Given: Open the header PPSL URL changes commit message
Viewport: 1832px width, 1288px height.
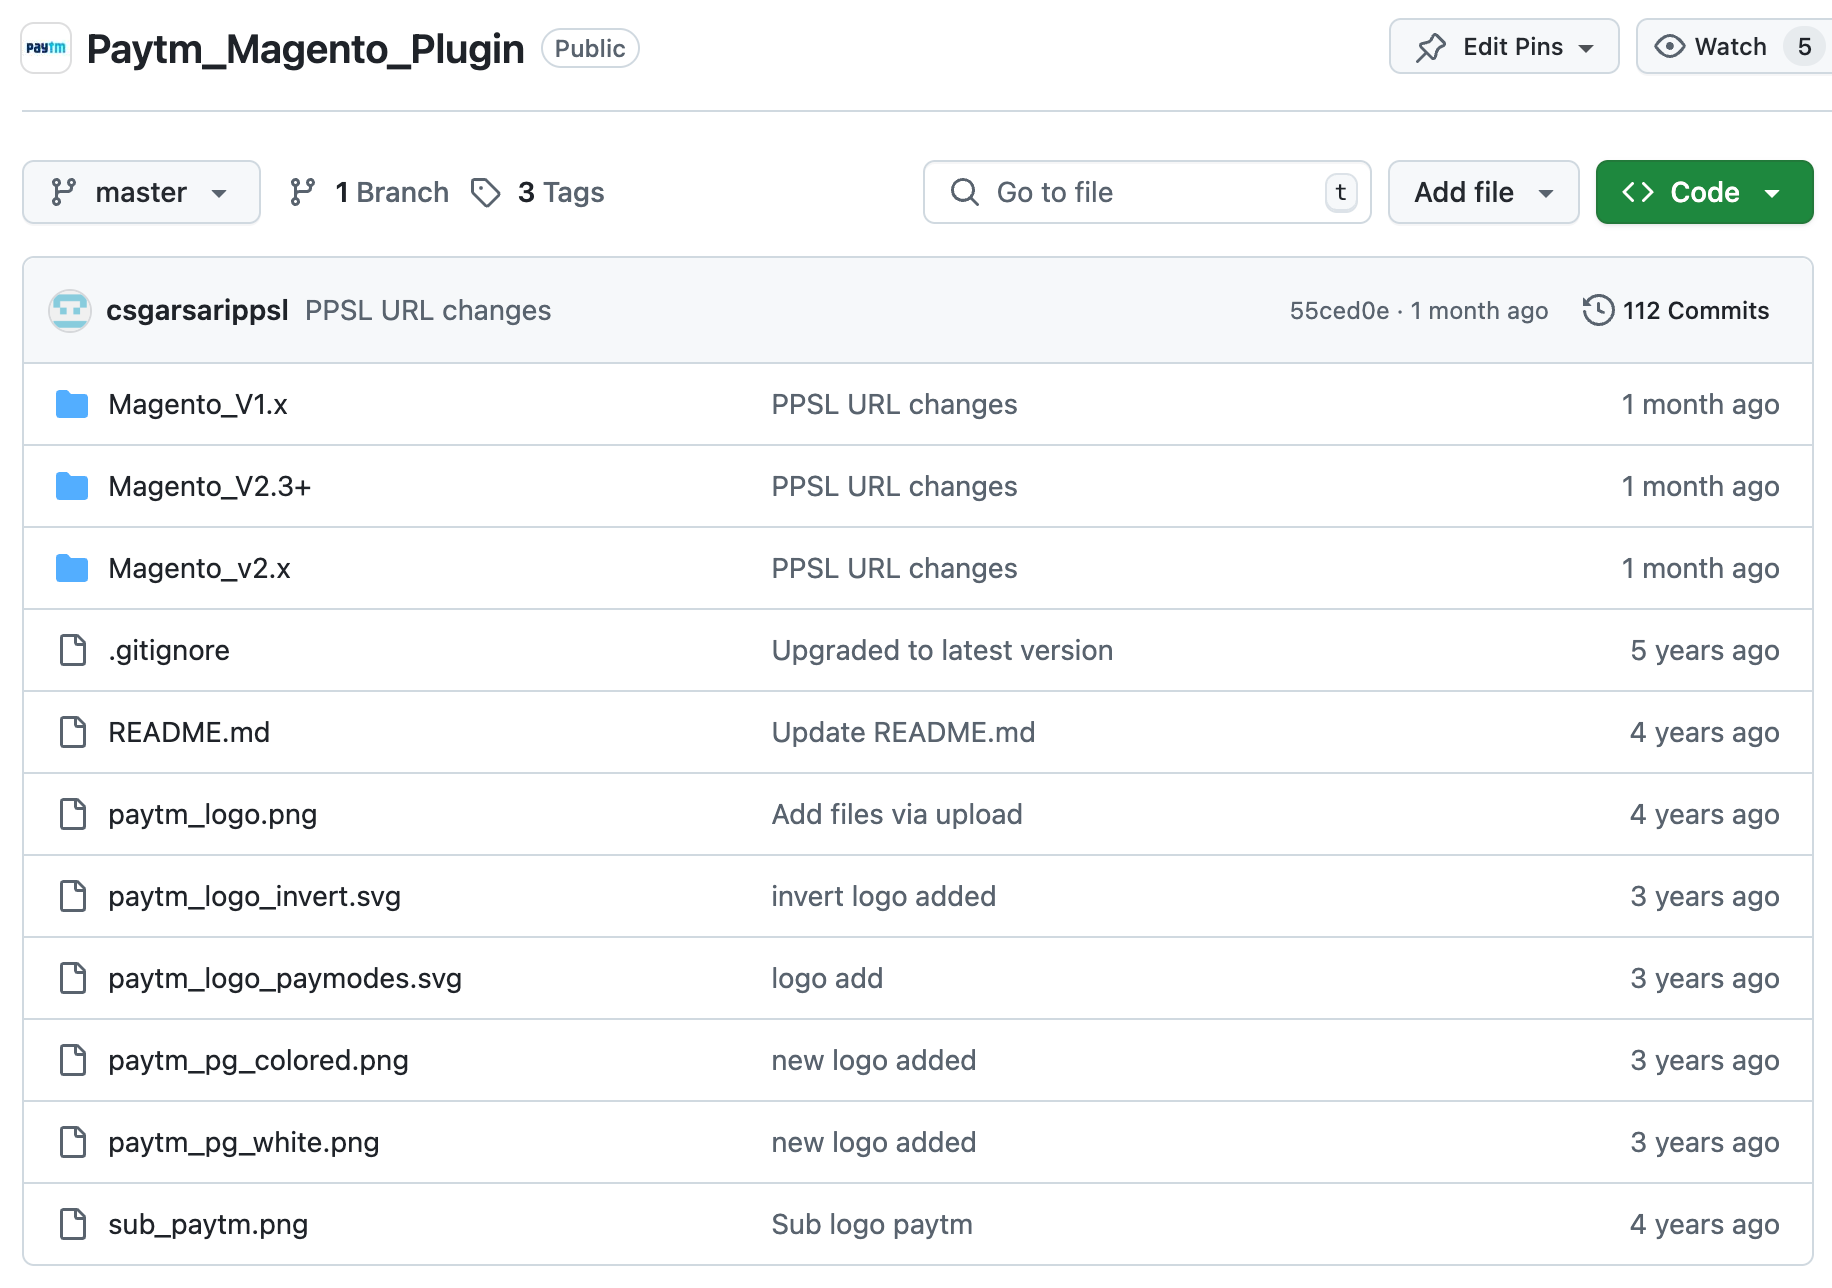Looking at the screenshot, I should pos(428,310).
